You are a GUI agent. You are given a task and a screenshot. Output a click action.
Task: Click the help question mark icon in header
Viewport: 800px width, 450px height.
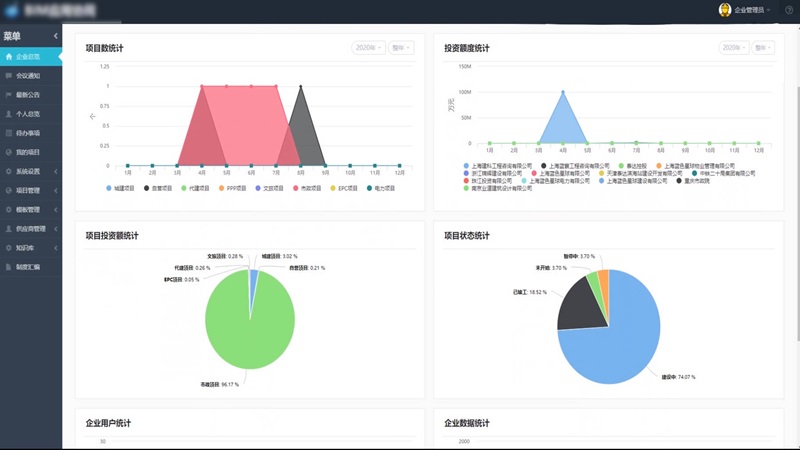788,10
